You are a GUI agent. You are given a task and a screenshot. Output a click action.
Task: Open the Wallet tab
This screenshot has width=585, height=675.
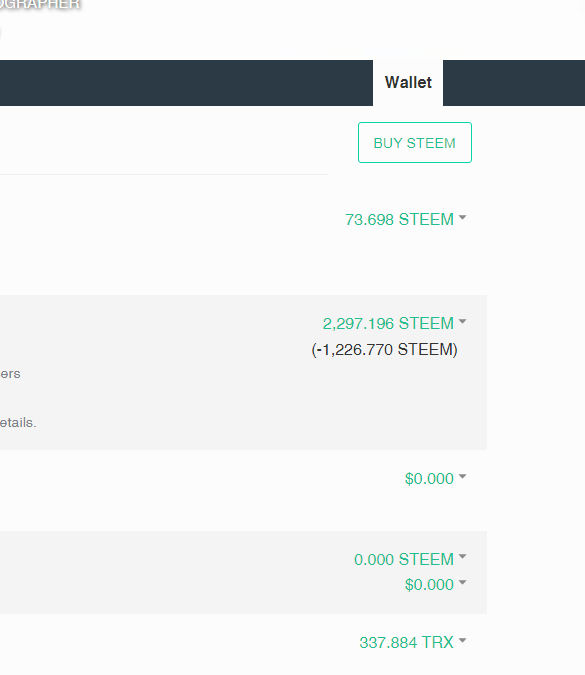[408, 83]
